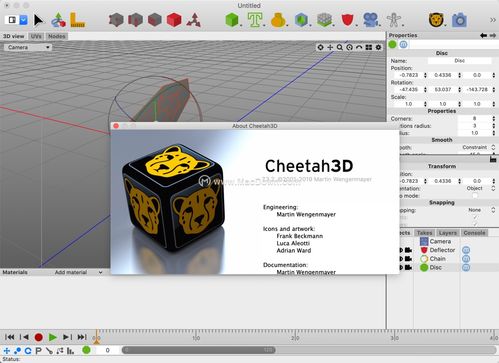The image size is (499, 363).
Task: Switch to the Console tab
Action: point(474,233)
